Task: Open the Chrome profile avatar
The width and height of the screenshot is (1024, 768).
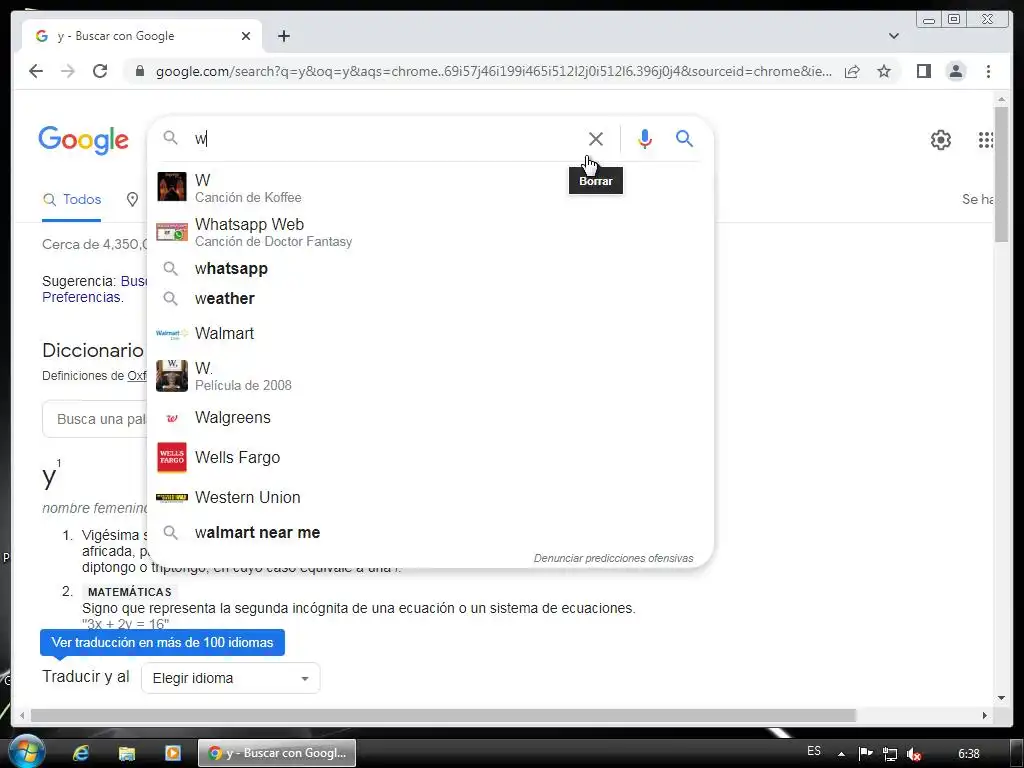Action: click(956, 71)
